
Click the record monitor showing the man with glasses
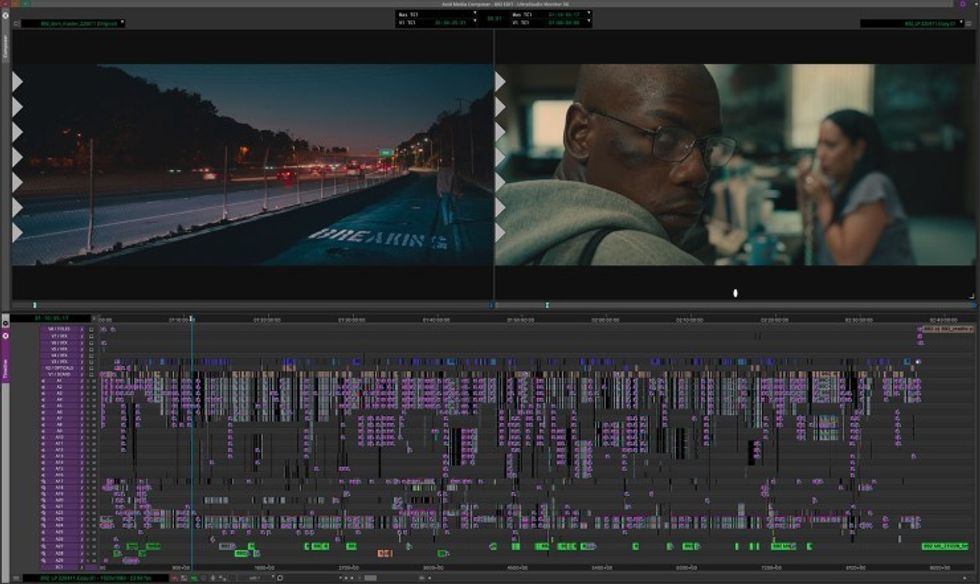[735, 164]
